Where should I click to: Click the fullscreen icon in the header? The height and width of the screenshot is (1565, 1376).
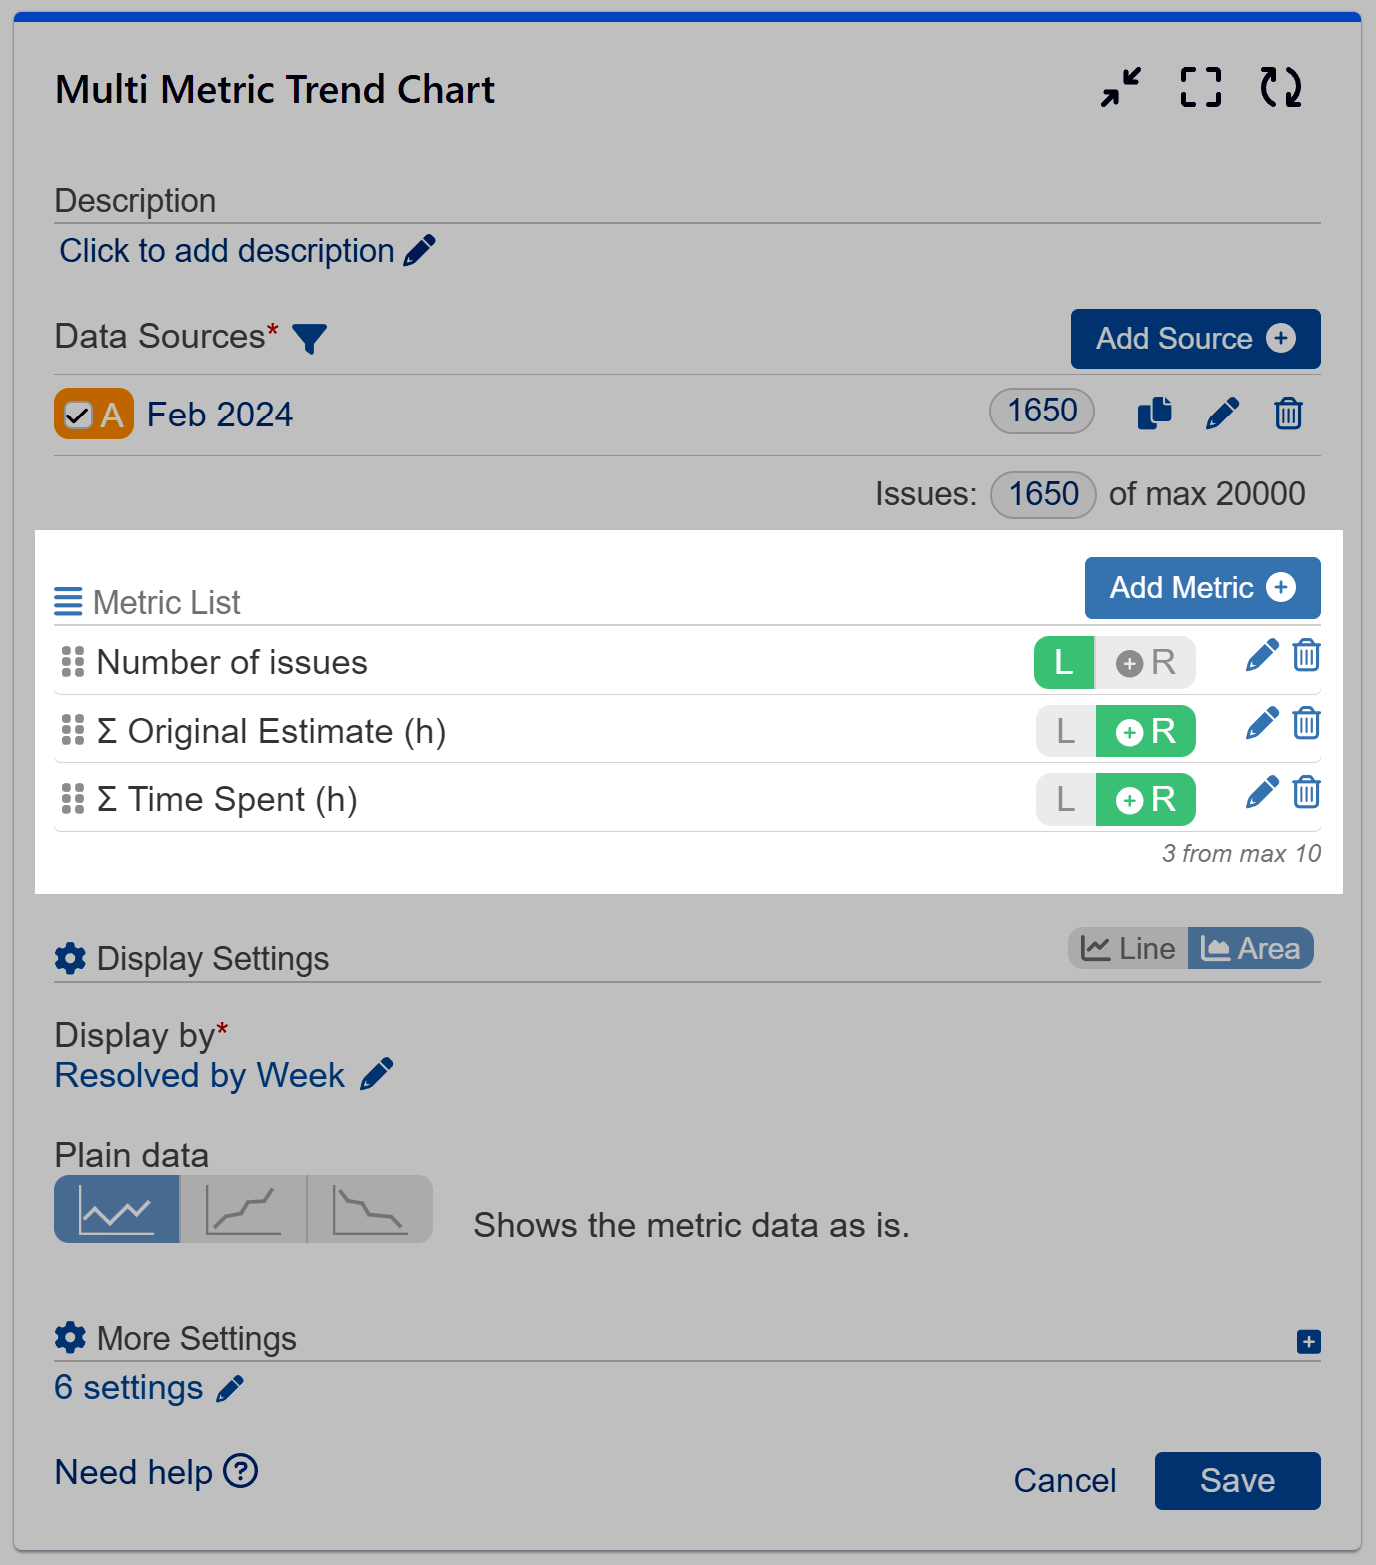1201,88
